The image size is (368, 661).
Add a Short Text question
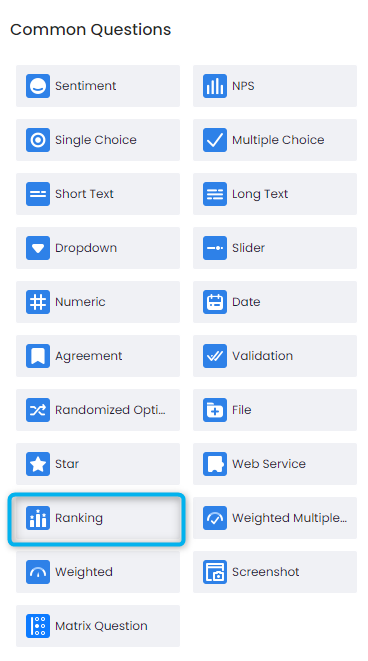98,194
